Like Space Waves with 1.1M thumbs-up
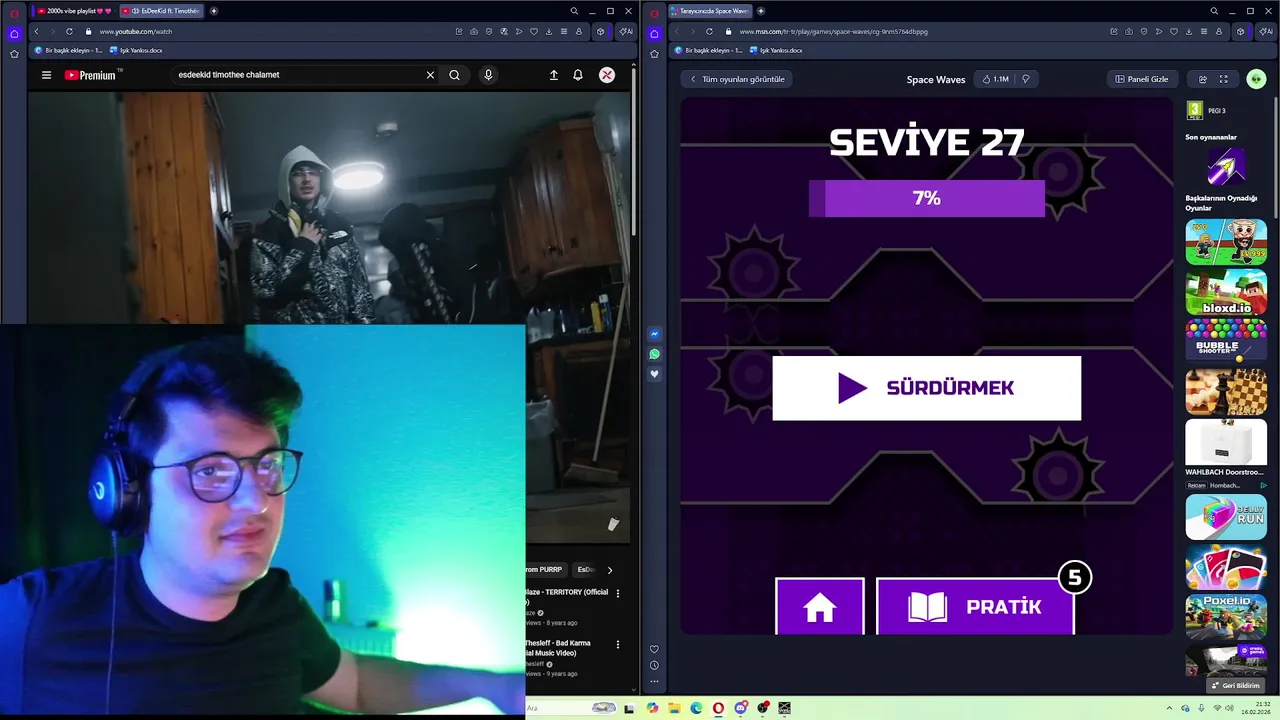Viewport: 1280px width, 720px height. pyautogui.click(x=996, y=79)
